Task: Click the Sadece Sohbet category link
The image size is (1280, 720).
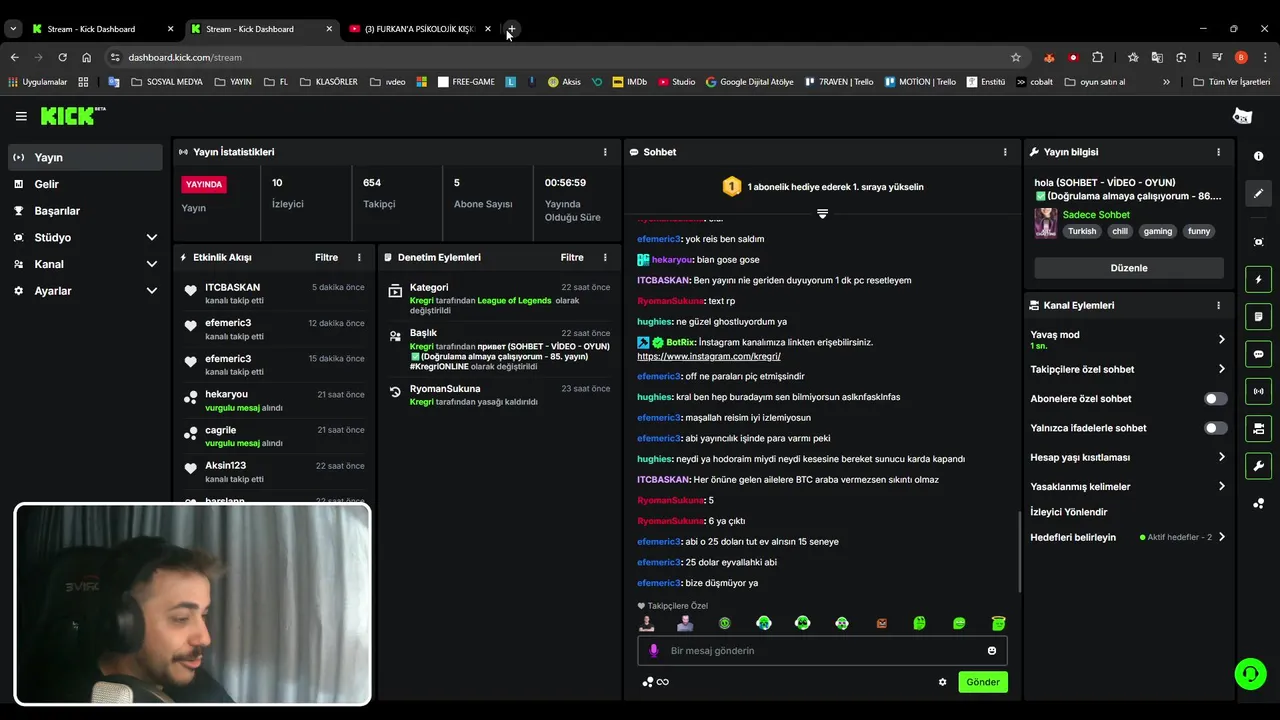Action: [x=1096, y=215]
